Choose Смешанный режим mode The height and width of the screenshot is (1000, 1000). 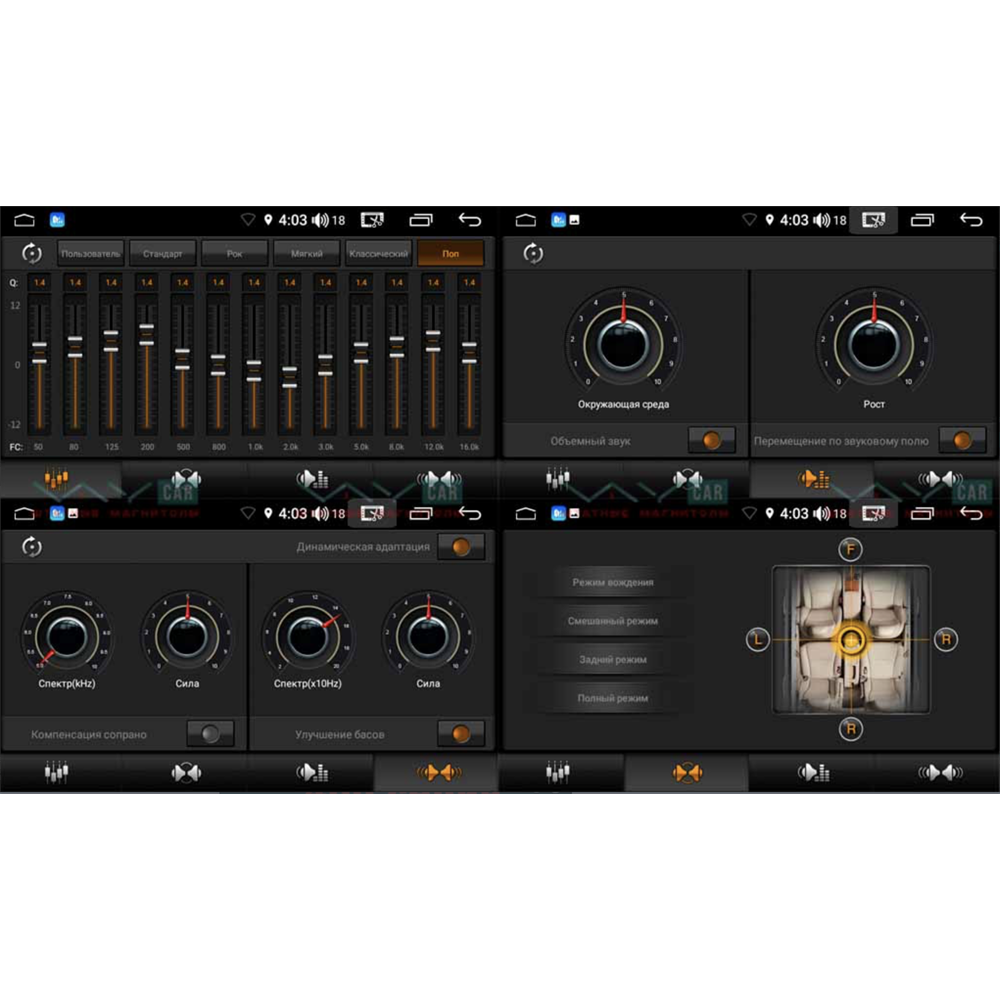[x=612, y=621]
